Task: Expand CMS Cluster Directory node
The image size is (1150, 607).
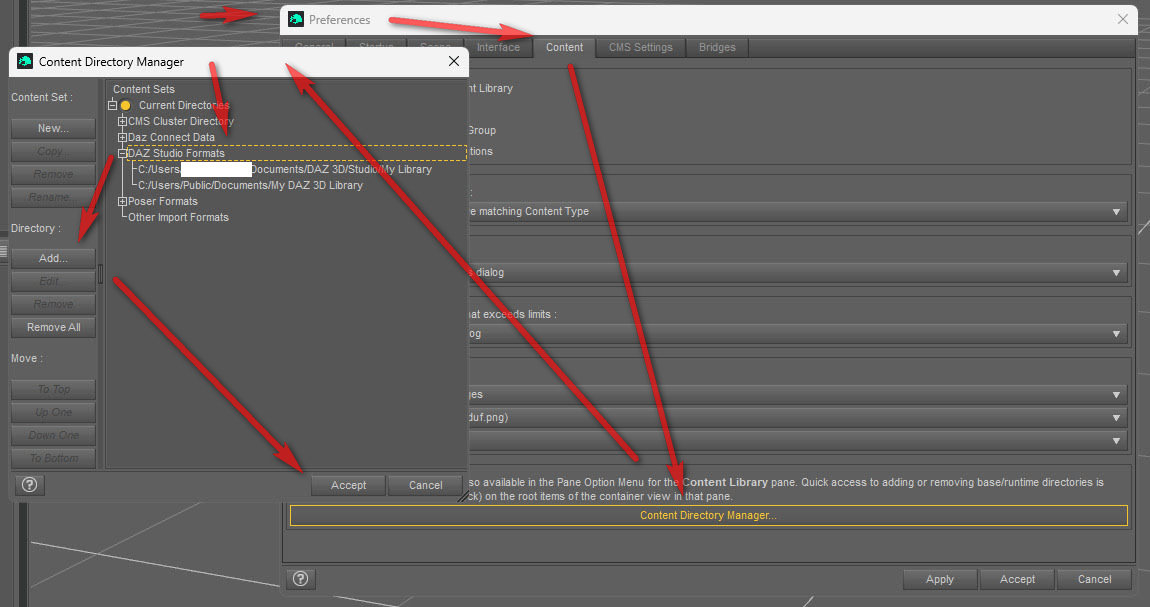Action: [x=122, y=122]
